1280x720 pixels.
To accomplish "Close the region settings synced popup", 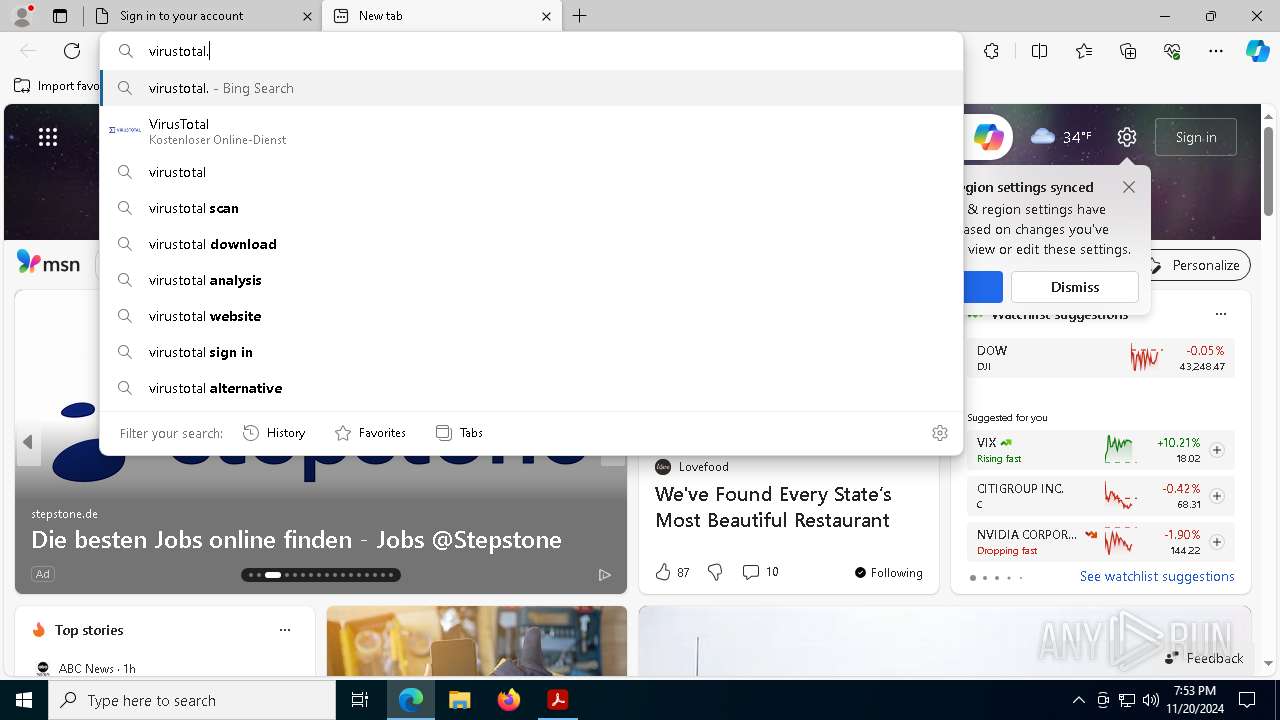I will point(1129,187).
